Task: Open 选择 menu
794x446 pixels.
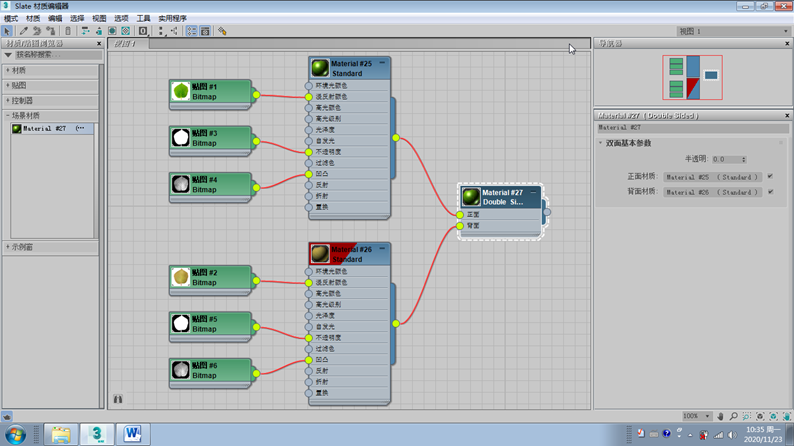Action: point(77,19)
